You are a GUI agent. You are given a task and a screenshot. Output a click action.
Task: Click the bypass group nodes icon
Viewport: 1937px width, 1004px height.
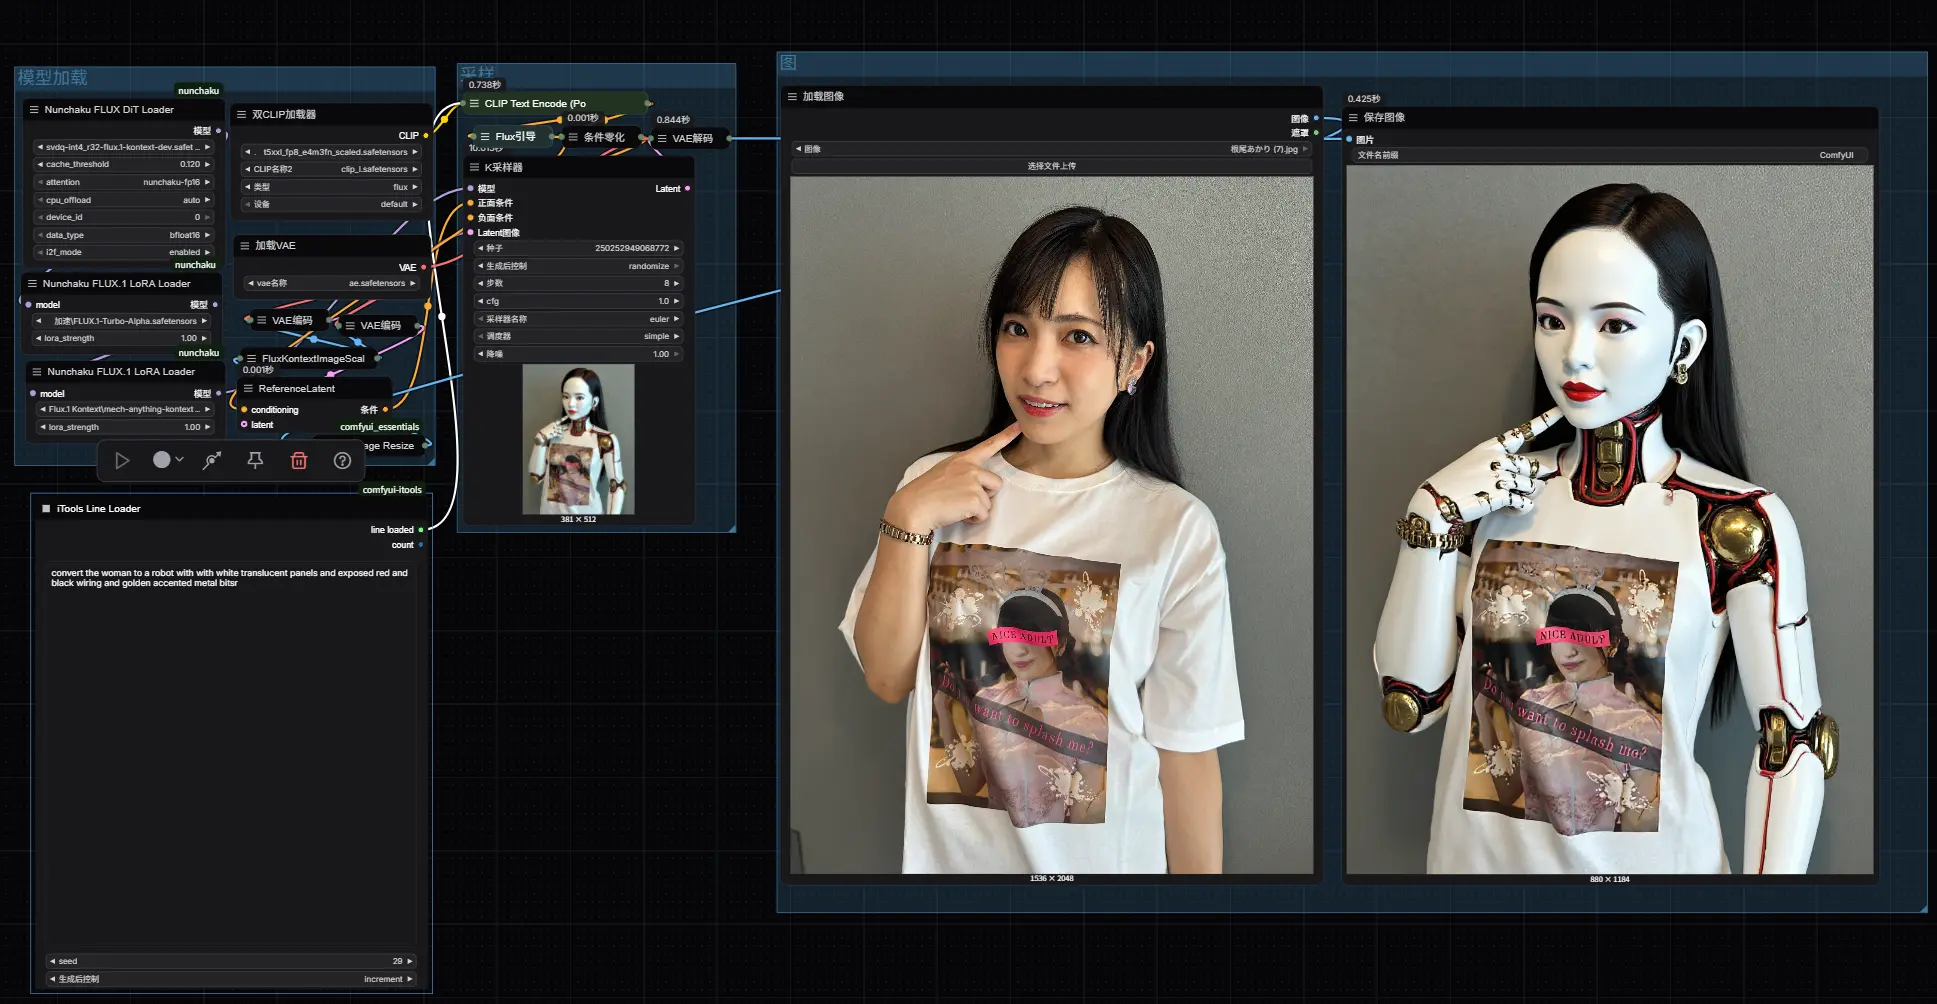(x=212, y=461)
